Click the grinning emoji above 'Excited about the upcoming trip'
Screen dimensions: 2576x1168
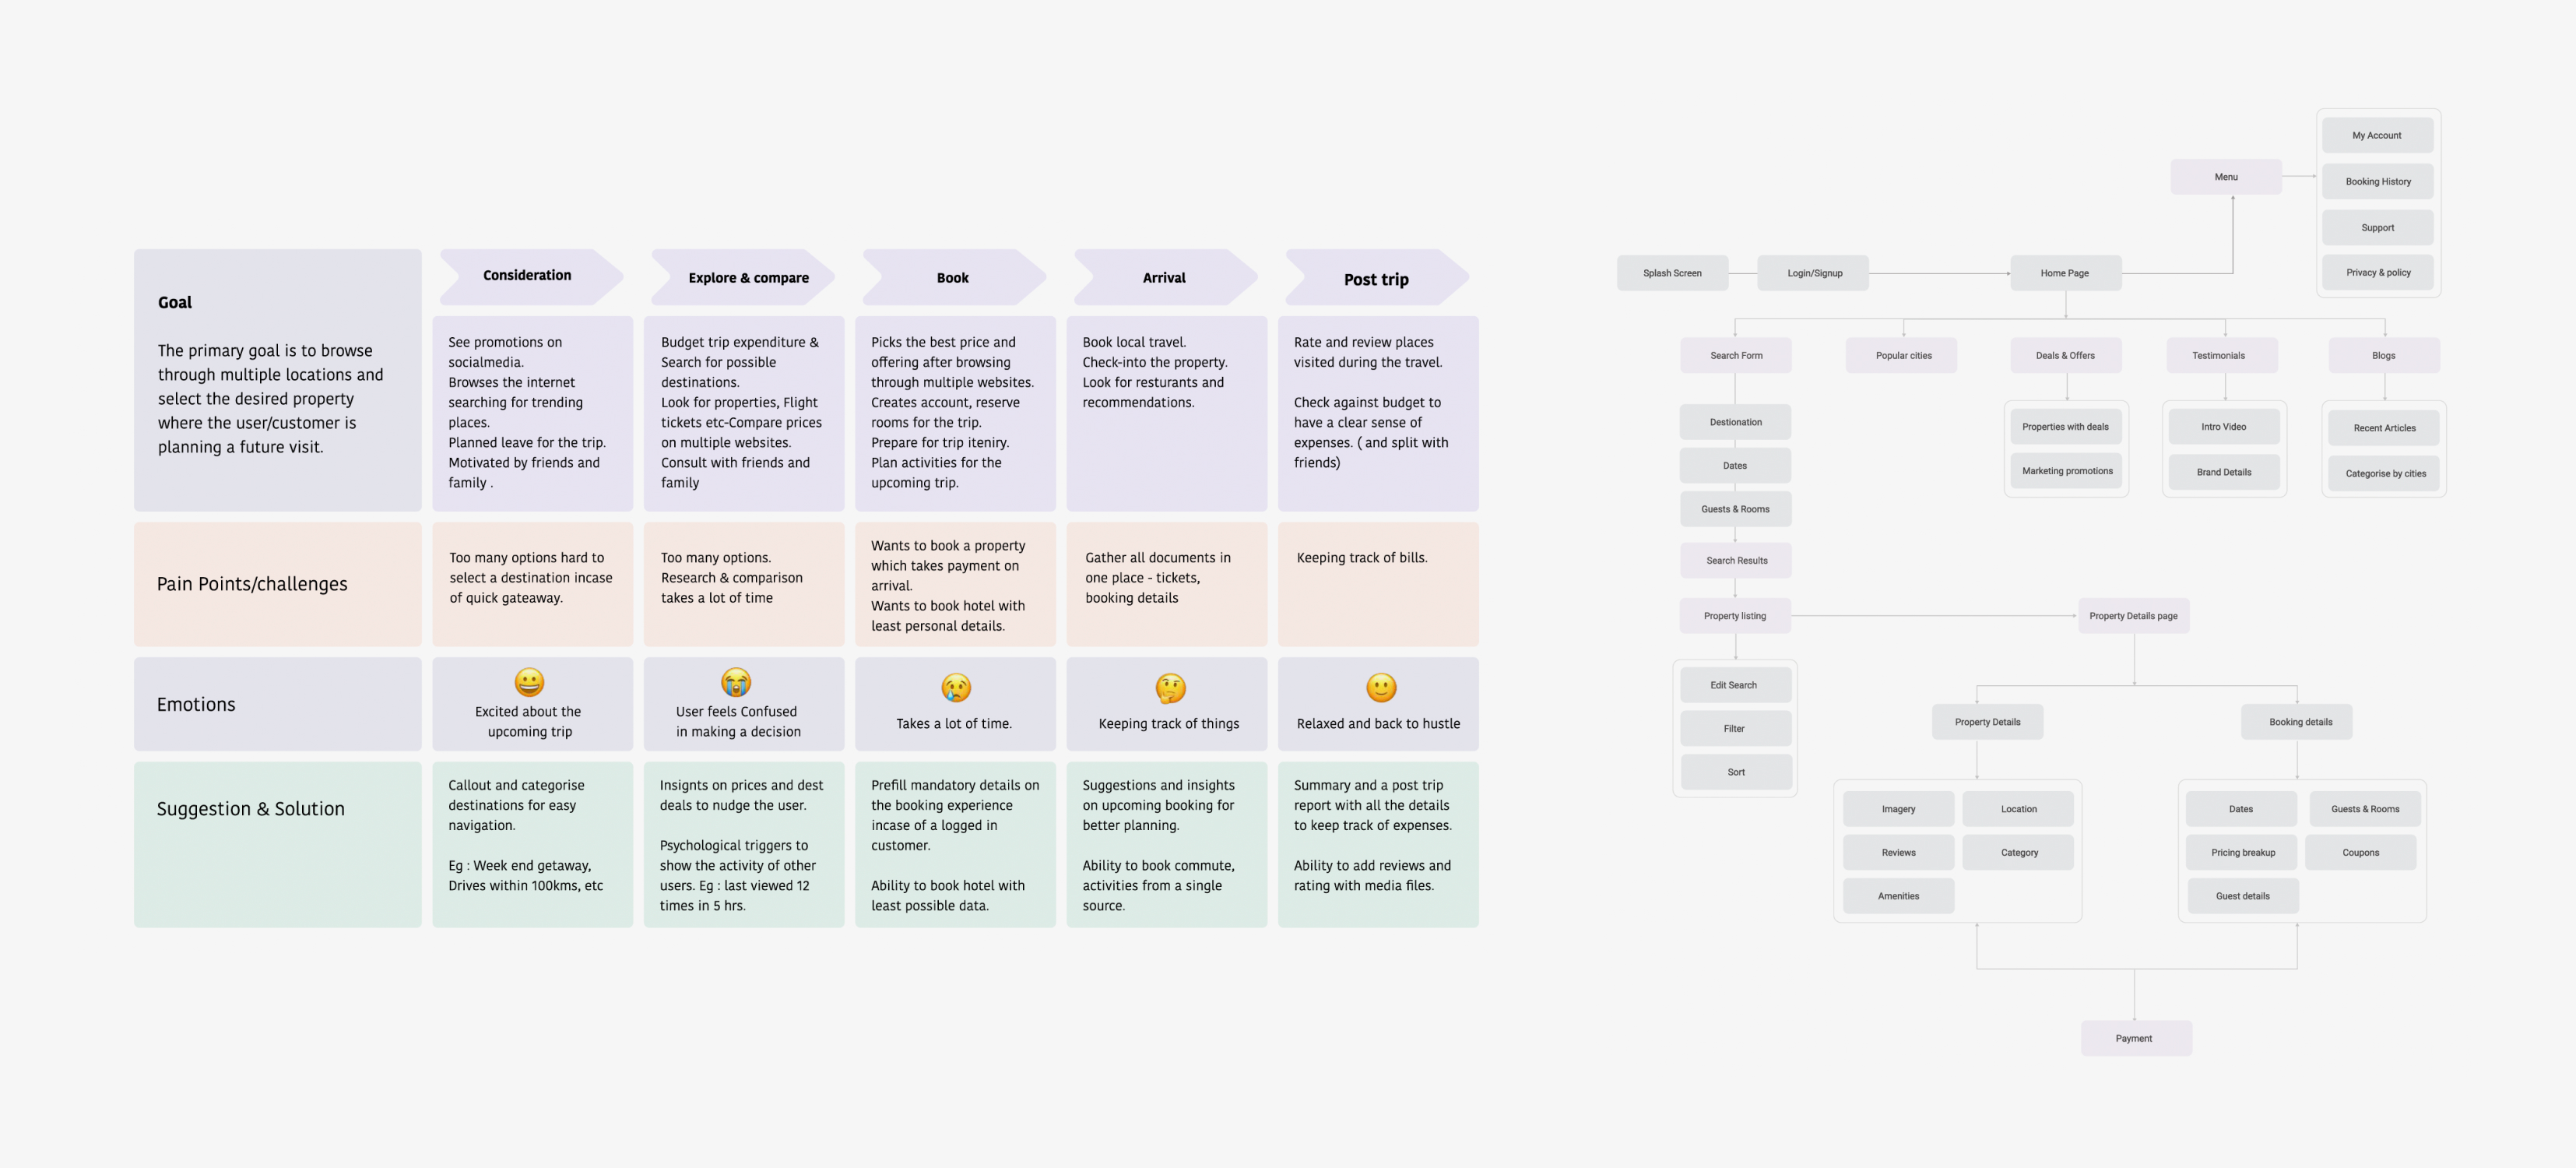[529, 682]
